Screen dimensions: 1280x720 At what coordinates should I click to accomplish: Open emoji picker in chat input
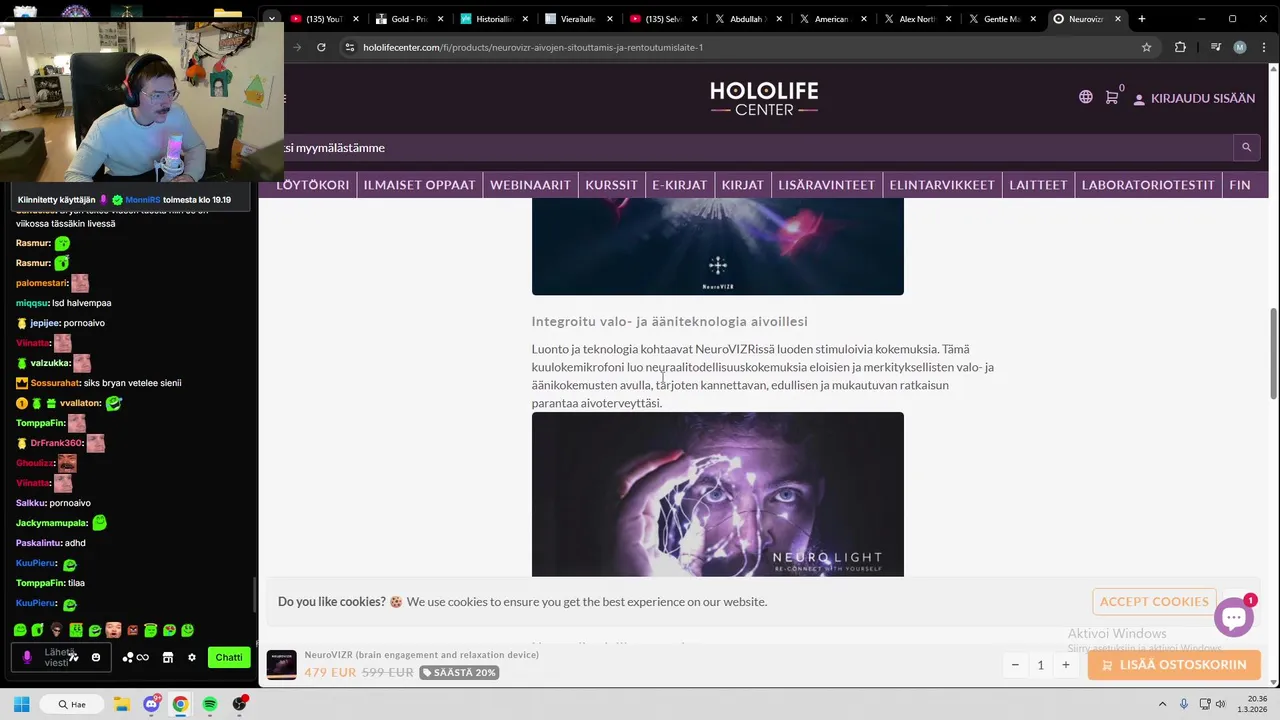click(x=96, y=657)
